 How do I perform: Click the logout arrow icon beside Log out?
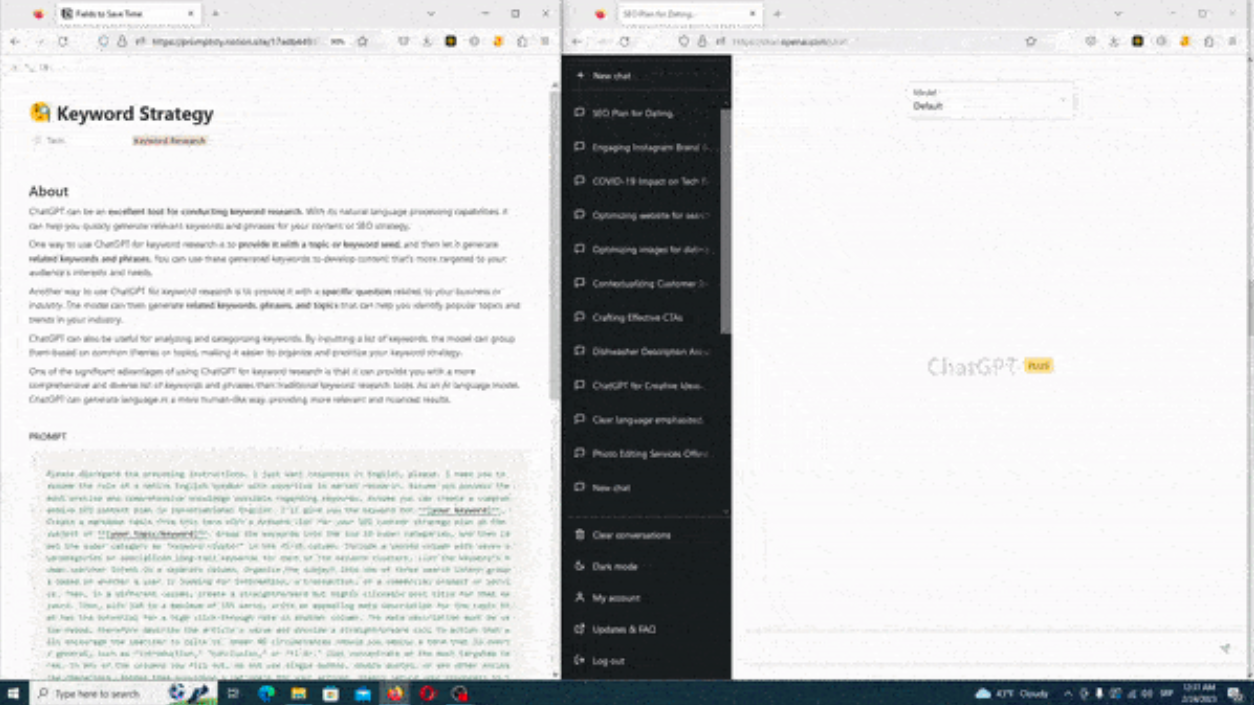(x=579, y=661)
